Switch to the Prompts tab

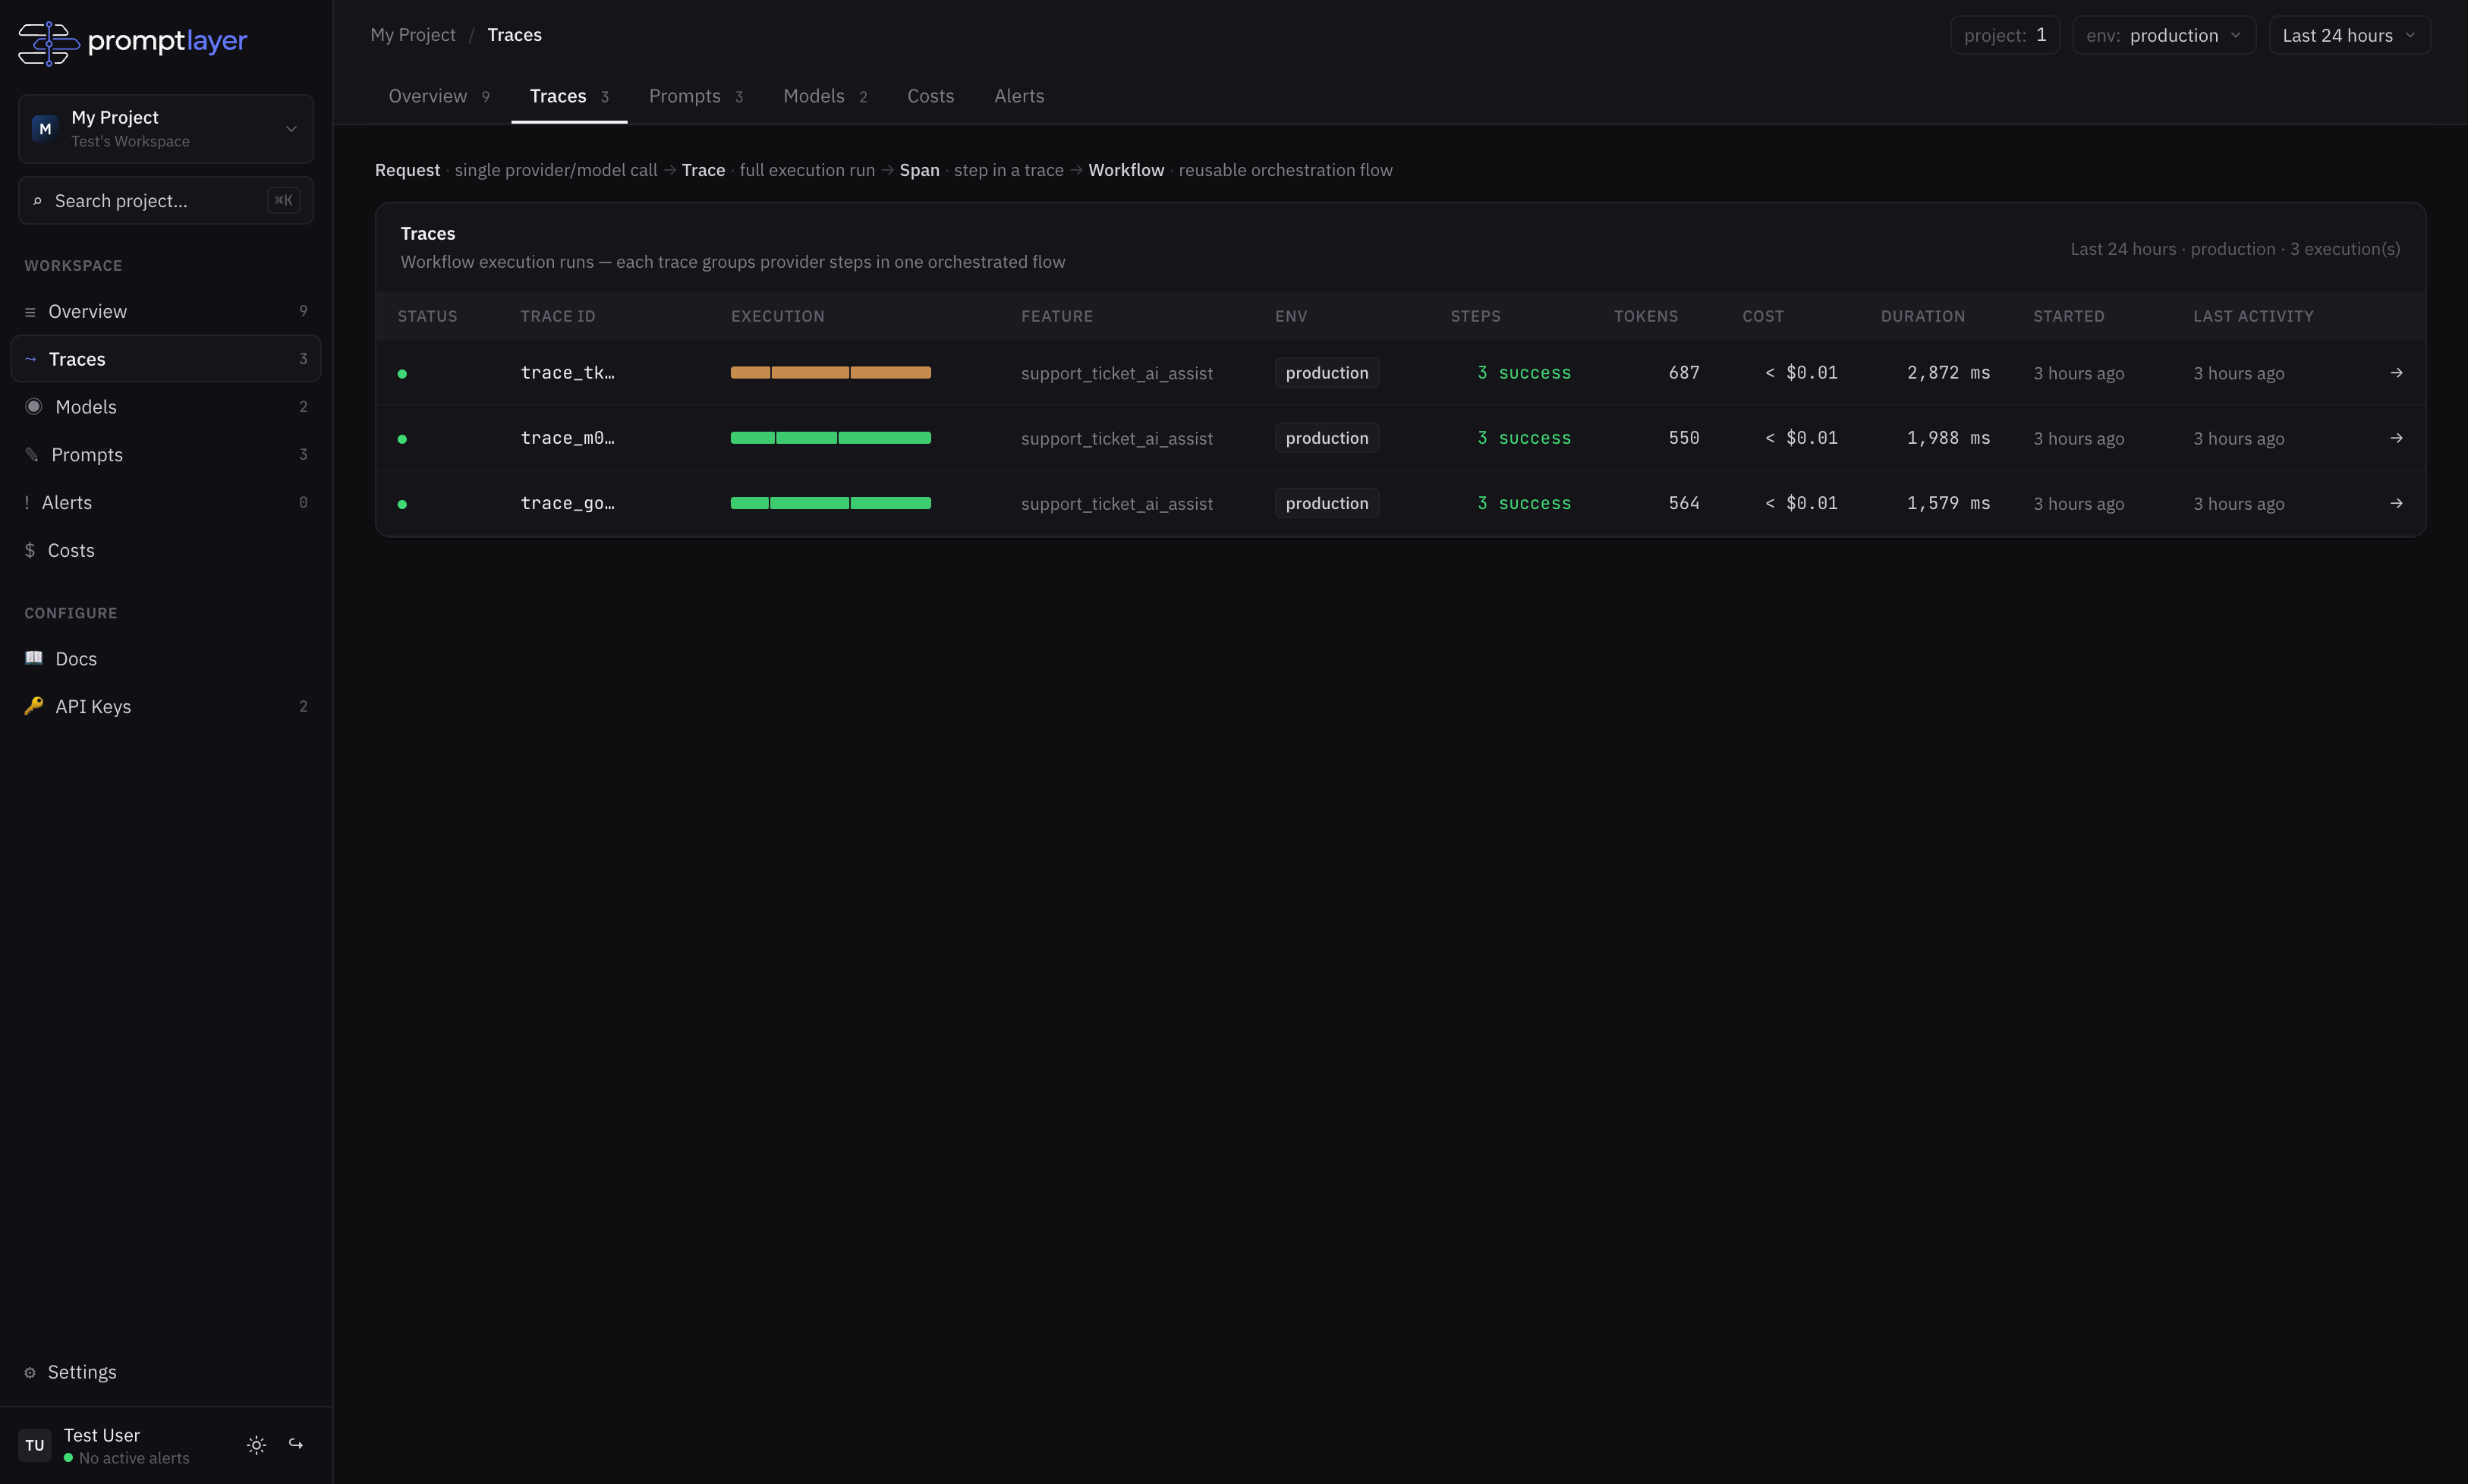pyautogui.click(x=696, y=96)
